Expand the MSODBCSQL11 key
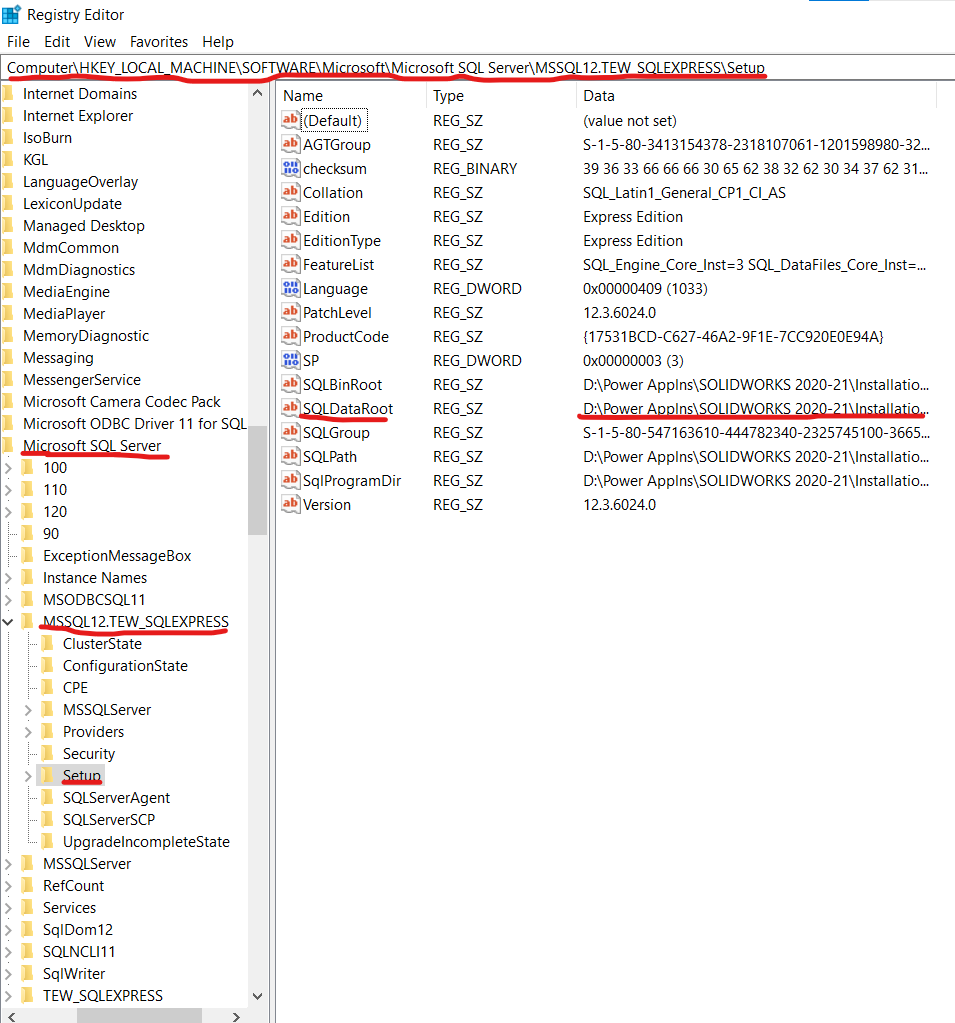 tap(8, 600)
